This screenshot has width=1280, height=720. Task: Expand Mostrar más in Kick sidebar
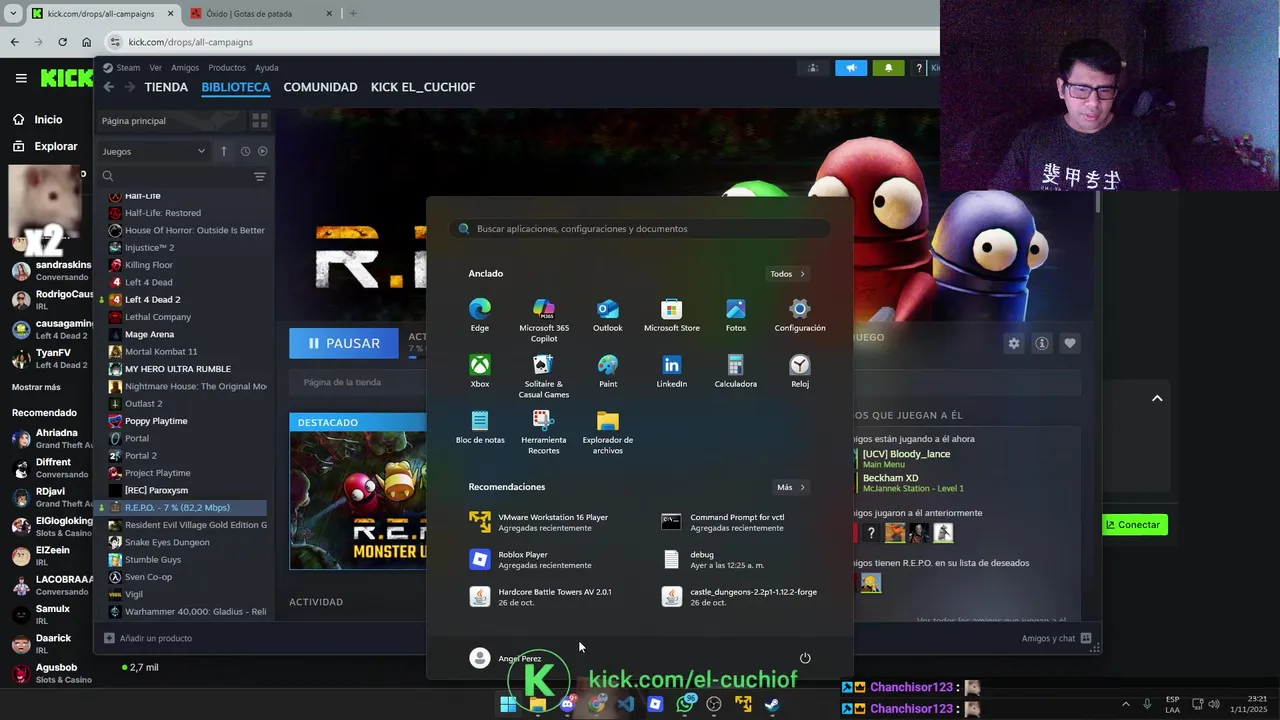coord(36,387)
